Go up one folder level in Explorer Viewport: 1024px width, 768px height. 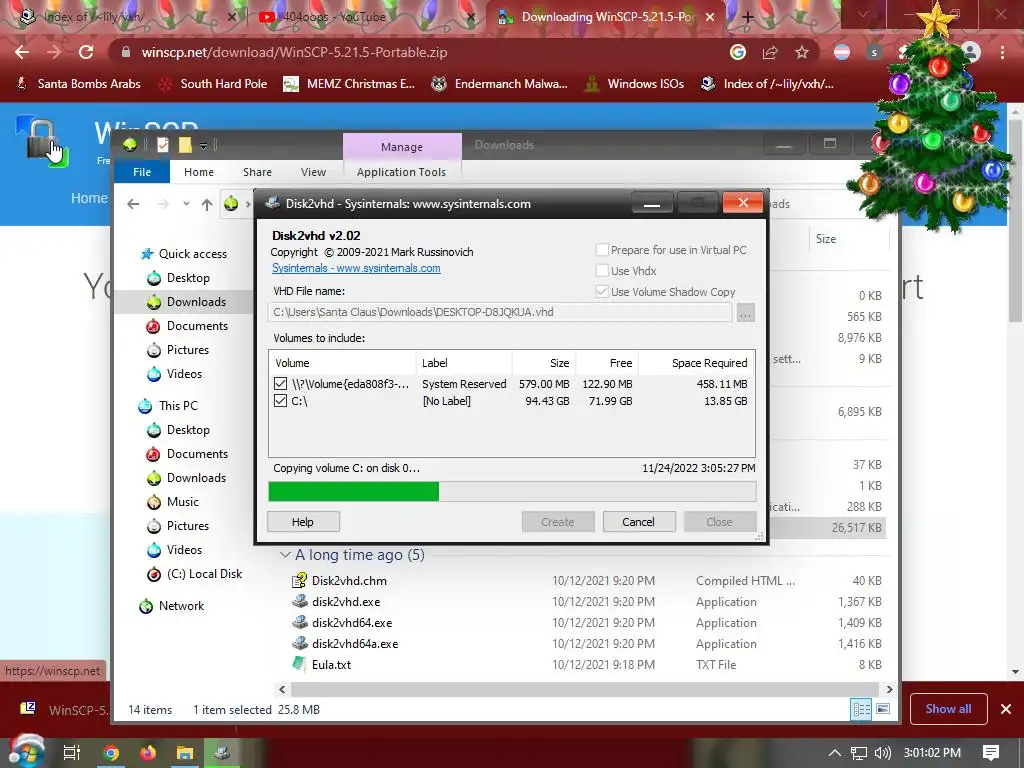pos(207,204)
